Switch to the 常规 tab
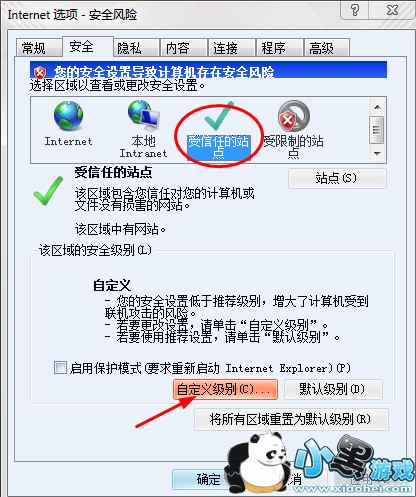 pos(33,48)
